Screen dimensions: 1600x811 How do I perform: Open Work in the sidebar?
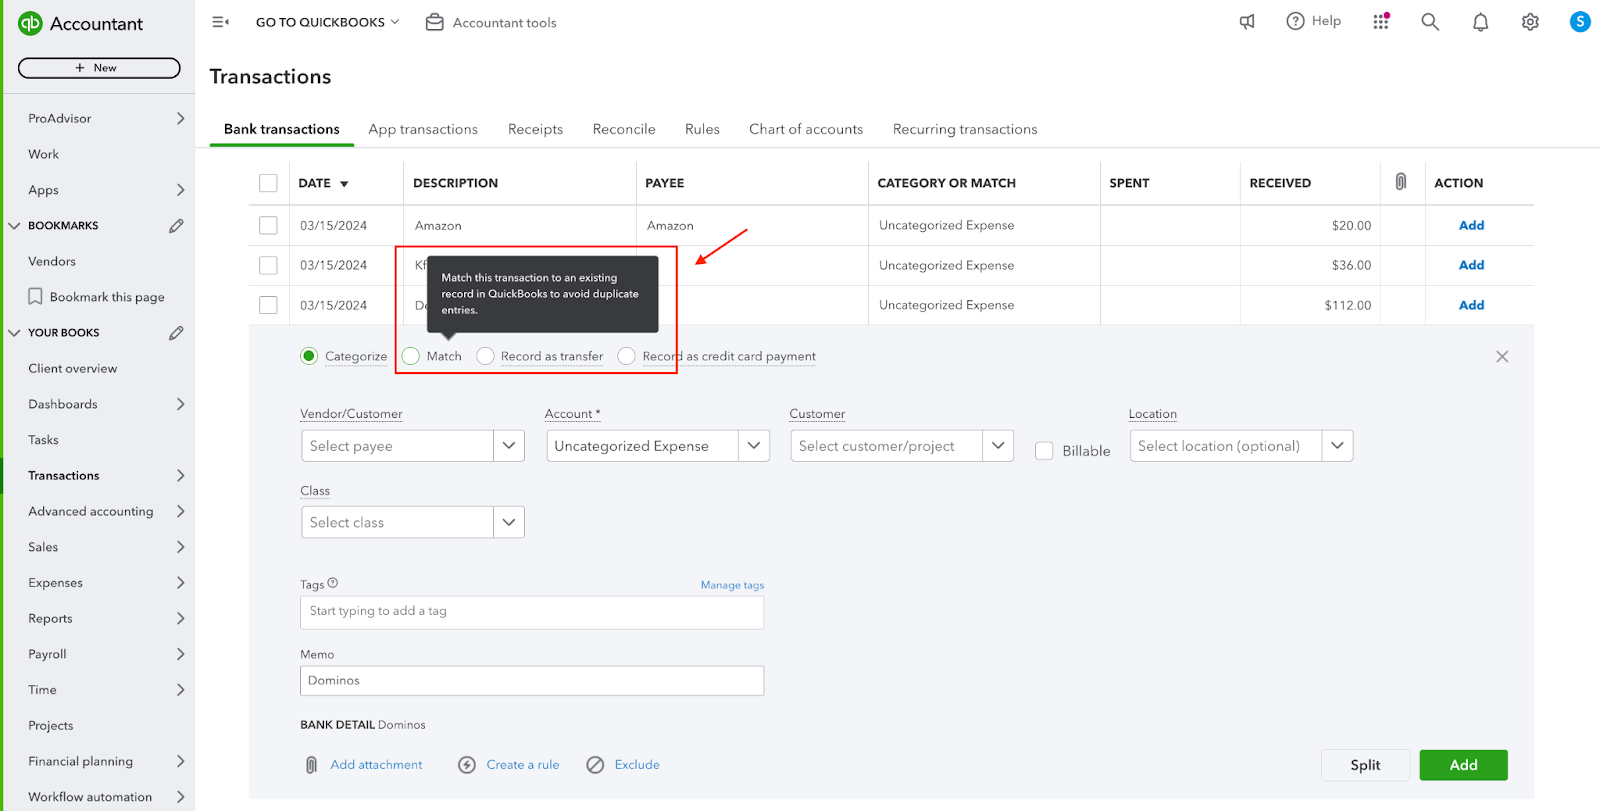pos(44,154)
